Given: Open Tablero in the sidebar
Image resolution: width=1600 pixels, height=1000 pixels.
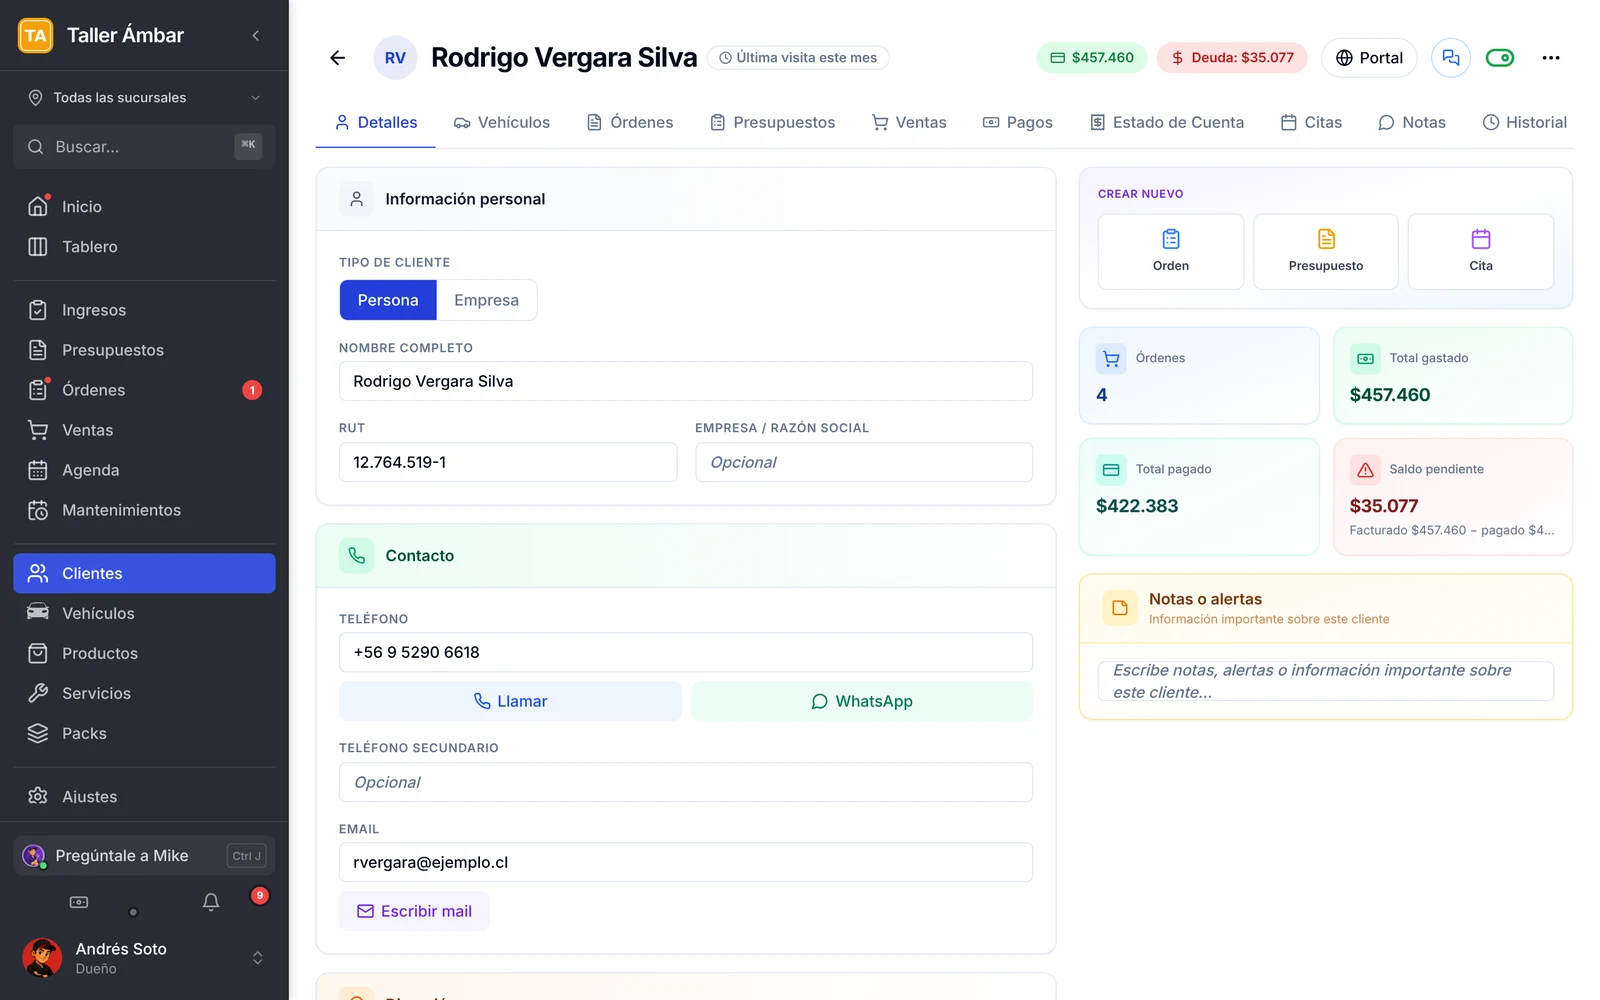Looking at the screenshot, I should click(145, 246).
